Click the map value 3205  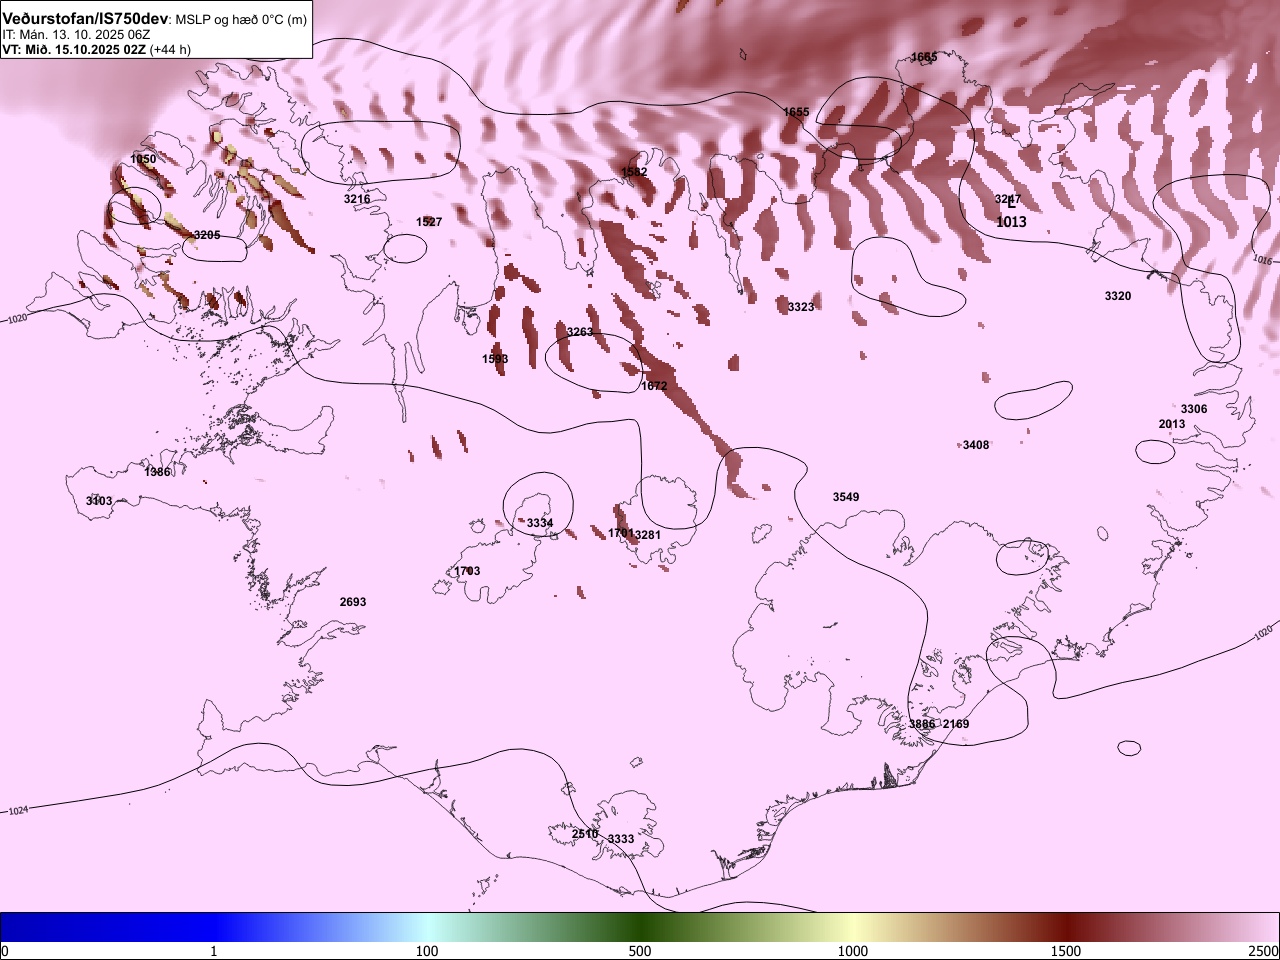pyautogui.click(x=207, y=235)
